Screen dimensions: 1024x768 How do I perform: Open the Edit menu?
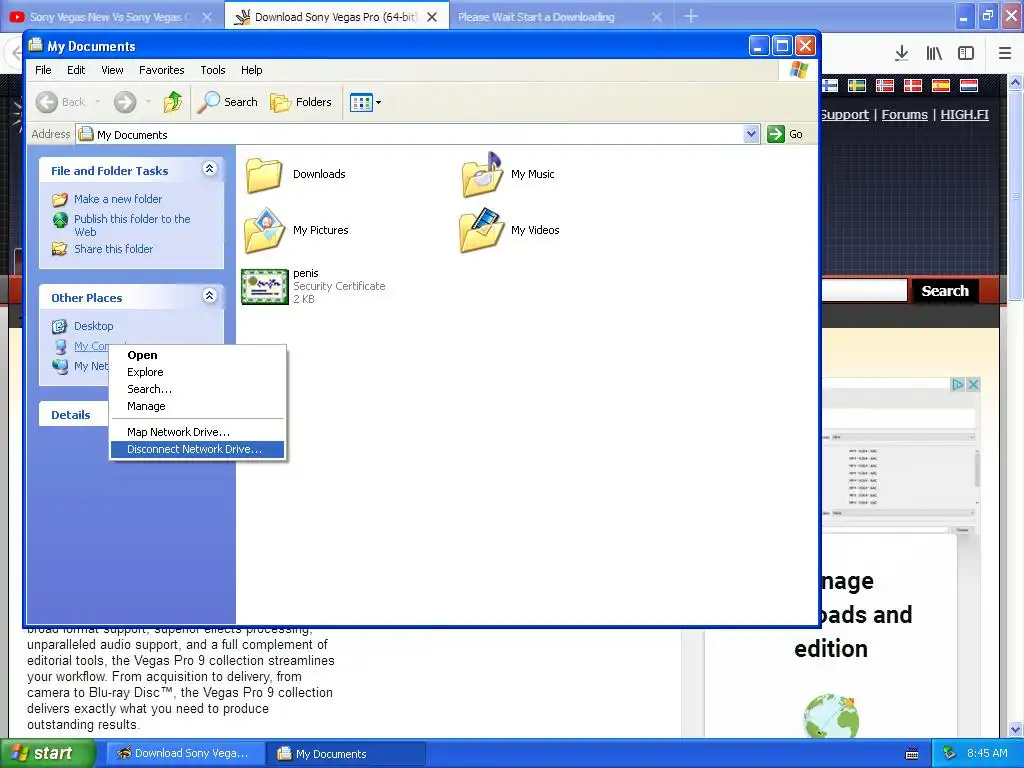[x=76, y=70]
